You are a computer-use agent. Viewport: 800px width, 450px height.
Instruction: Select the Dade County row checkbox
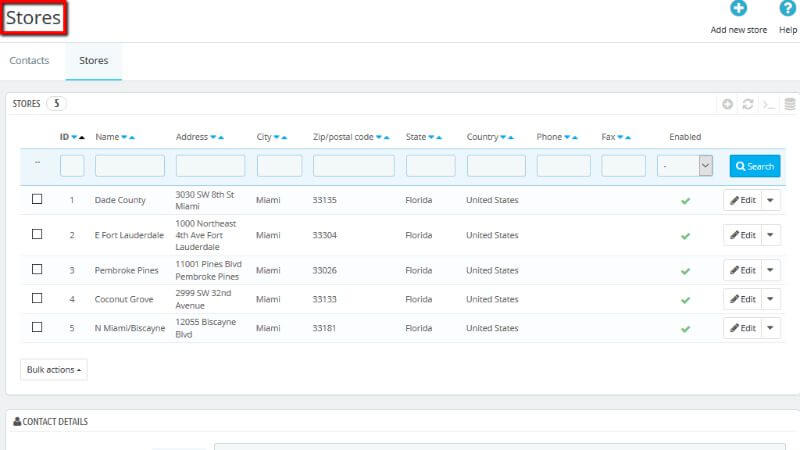coord(37,199)
